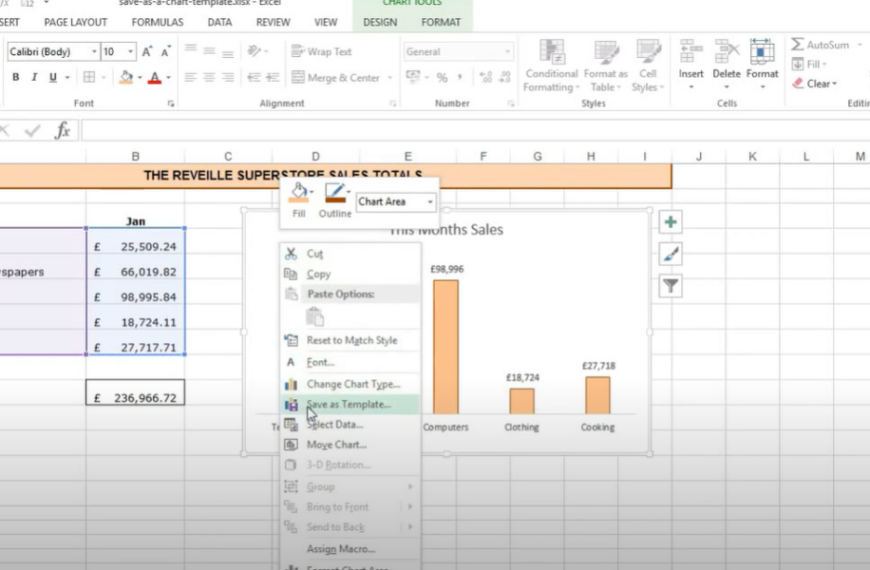Viewport: 870px width, 570px height.
Task: Toggle Bold formatting
Action: [x=16, y=77]
